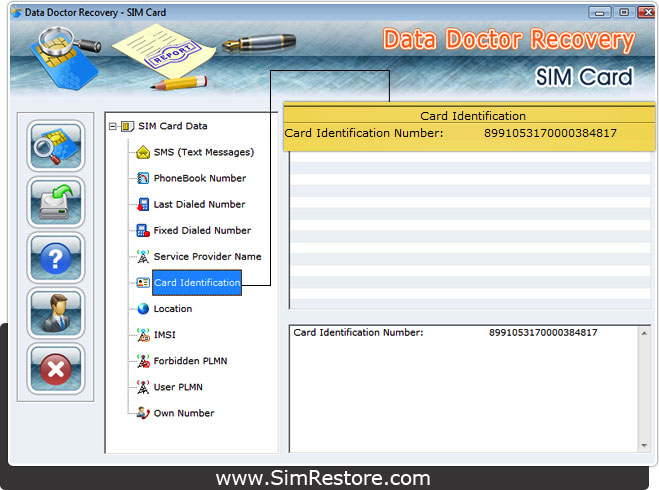Select Location tree item
This screenshot has height=490, width=659.
173,308
